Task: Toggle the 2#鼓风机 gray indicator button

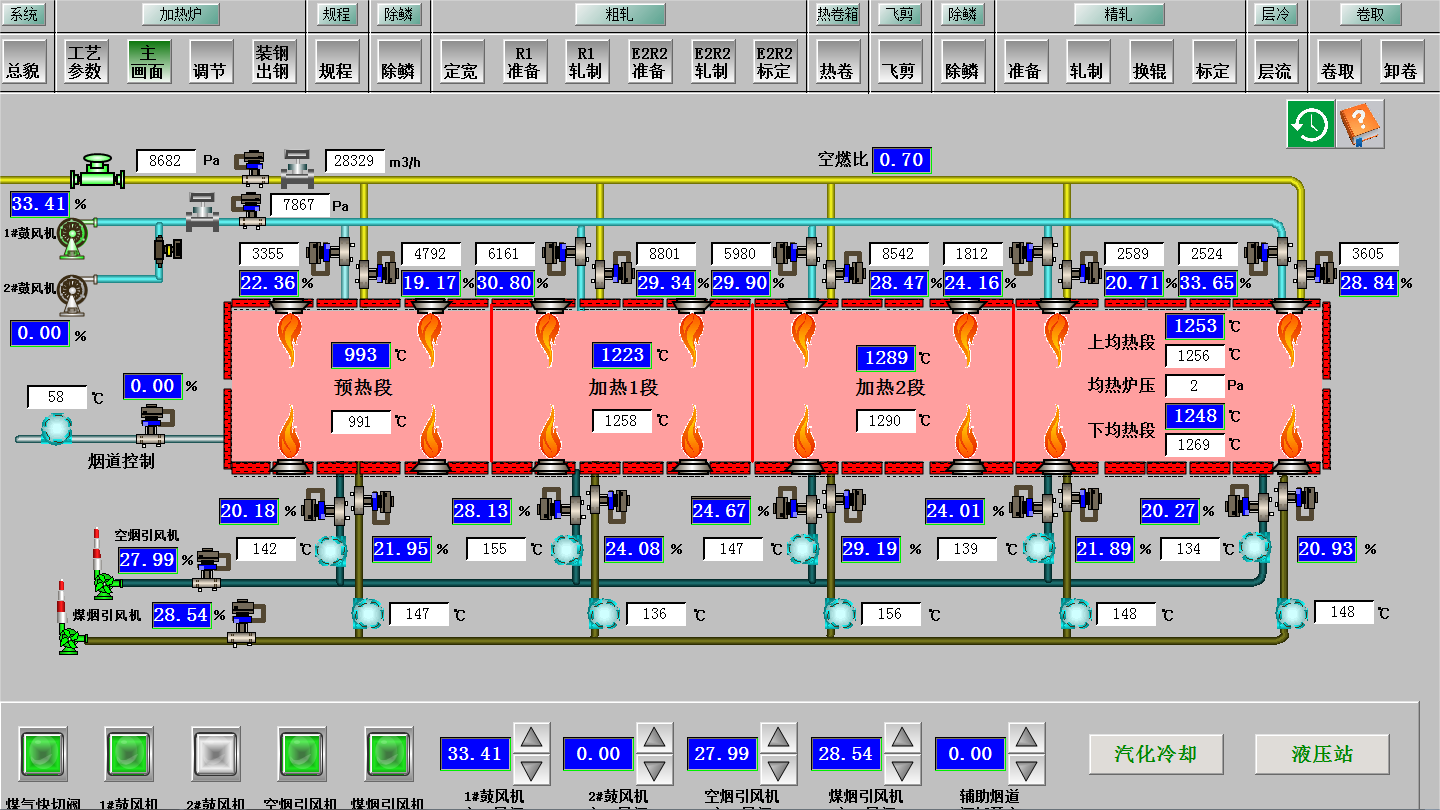Action: (x=214, y=750)
